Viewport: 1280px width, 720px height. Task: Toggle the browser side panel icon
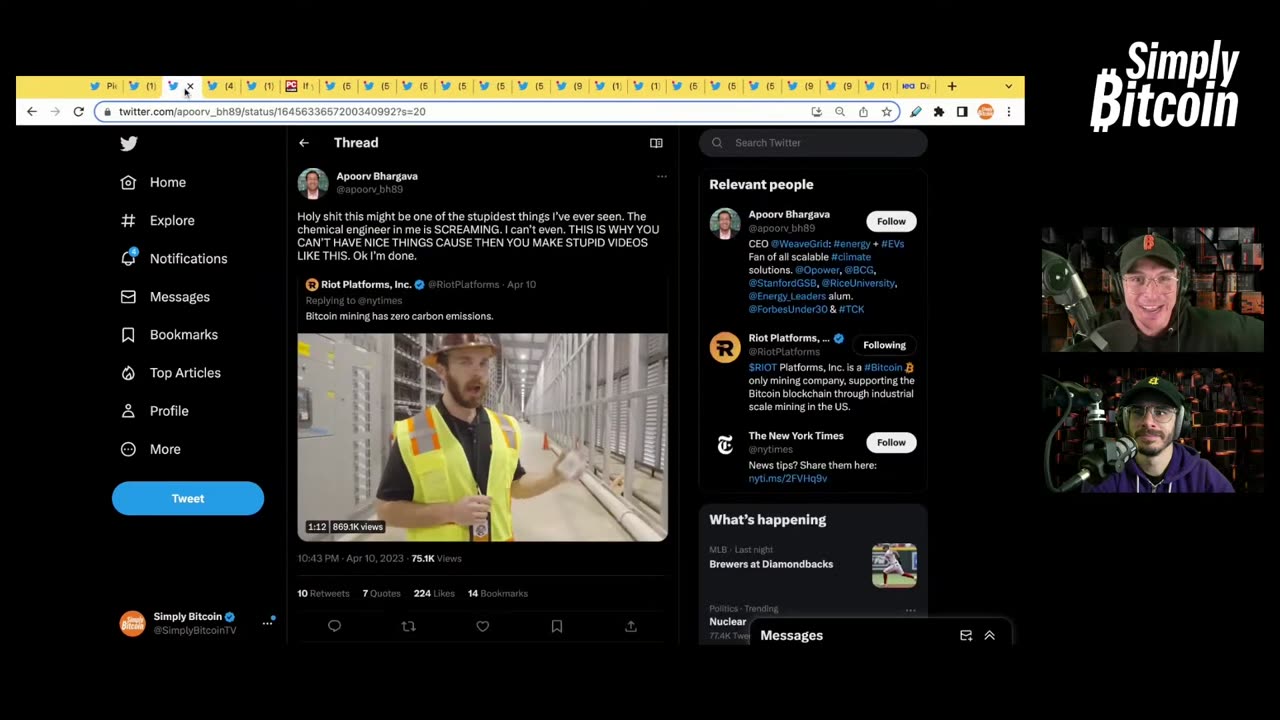tap(962, 112)
